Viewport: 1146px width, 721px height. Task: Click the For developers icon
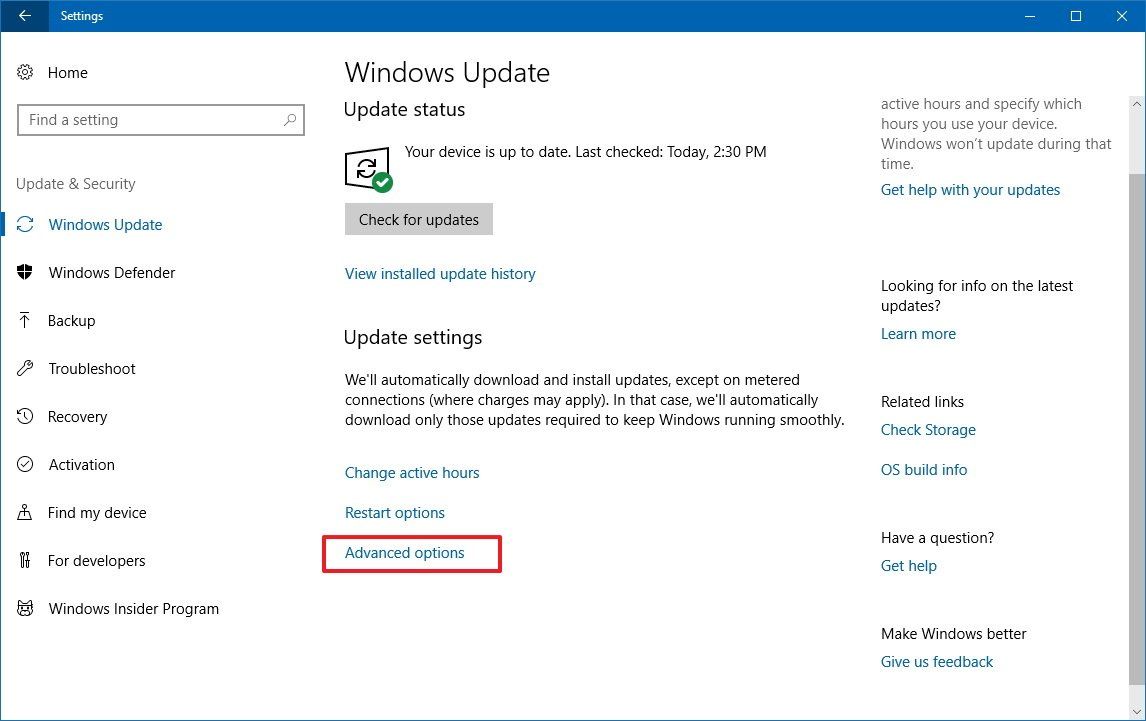click(25, 560)
